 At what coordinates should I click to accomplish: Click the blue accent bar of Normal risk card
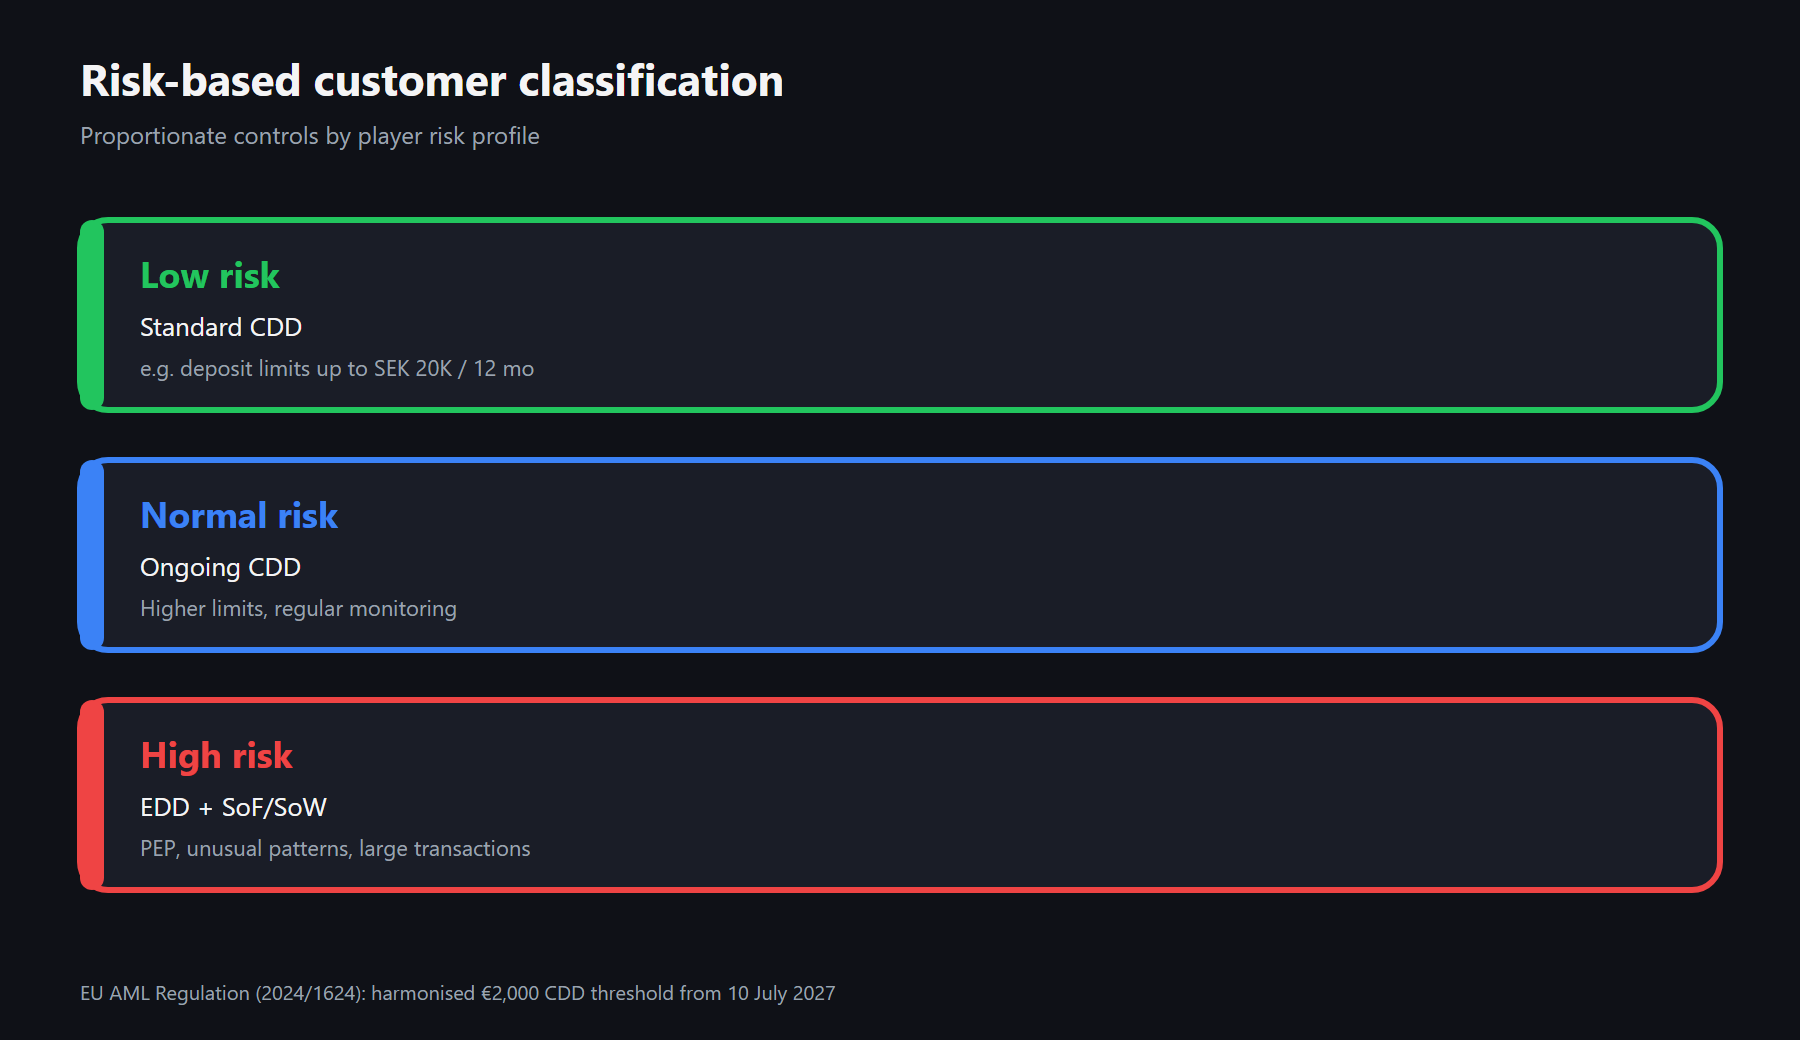(x=91, y=555)
